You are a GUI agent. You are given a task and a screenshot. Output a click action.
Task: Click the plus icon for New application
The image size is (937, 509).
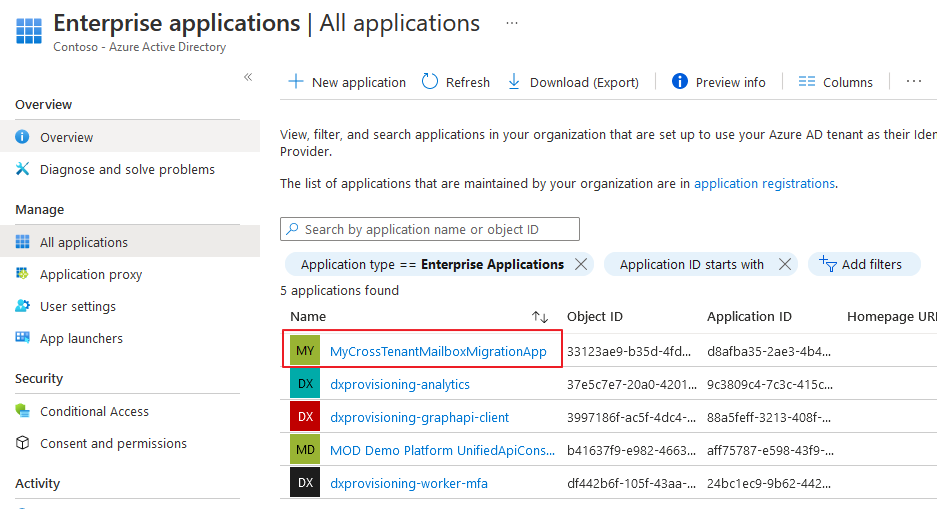tap(296, 81)
